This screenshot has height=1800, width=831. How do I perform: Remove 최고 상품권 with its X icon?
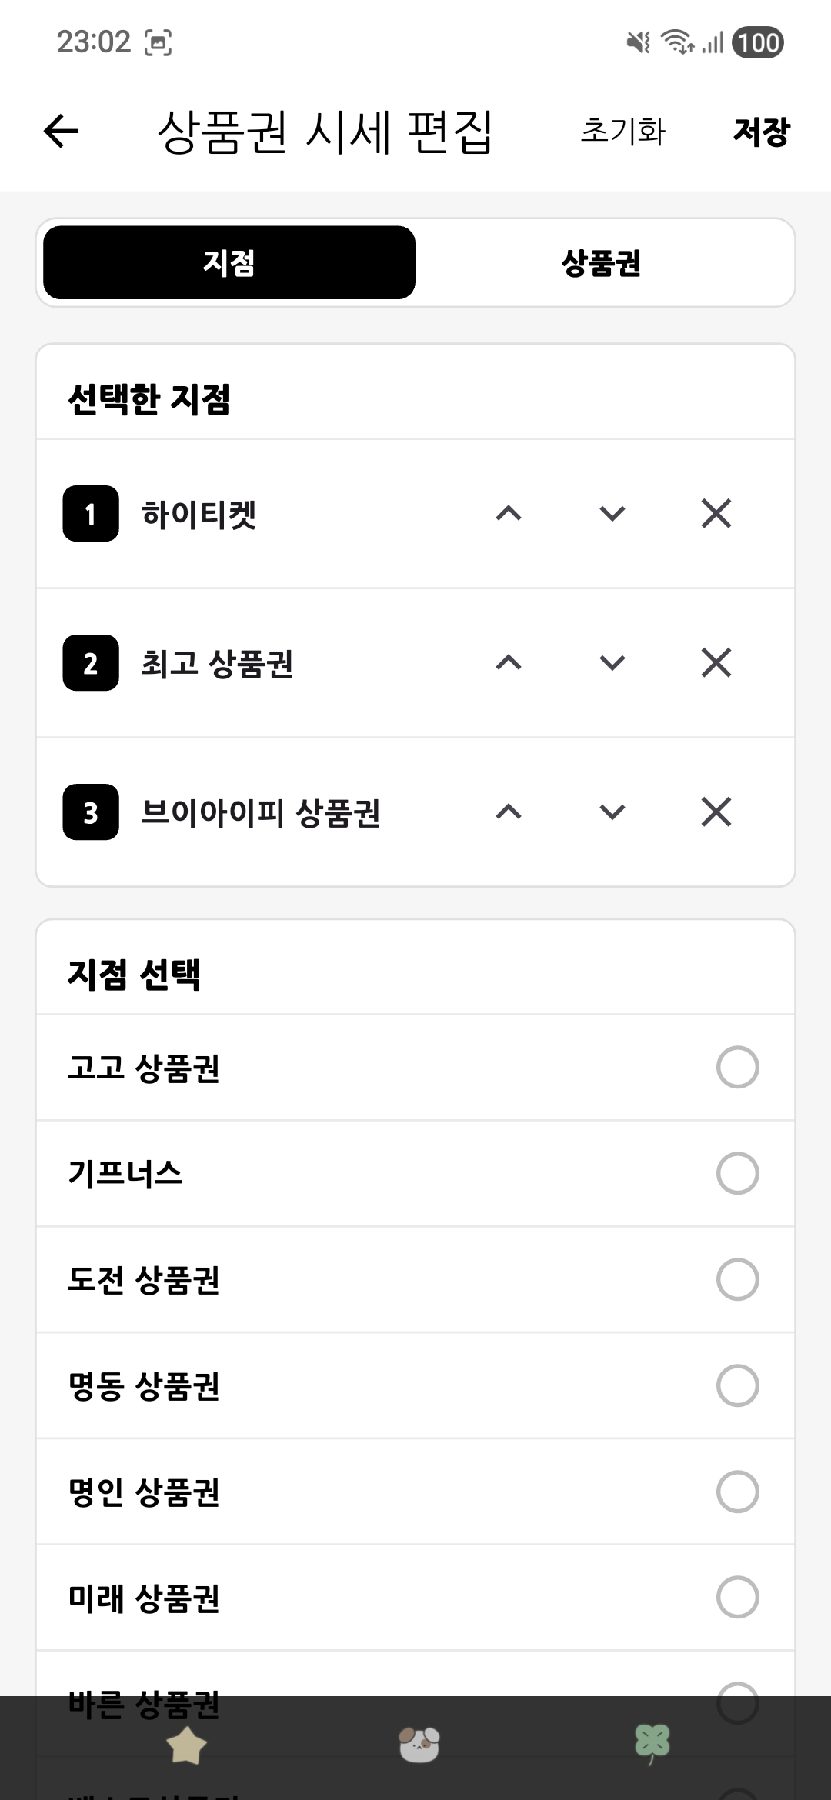716,662
